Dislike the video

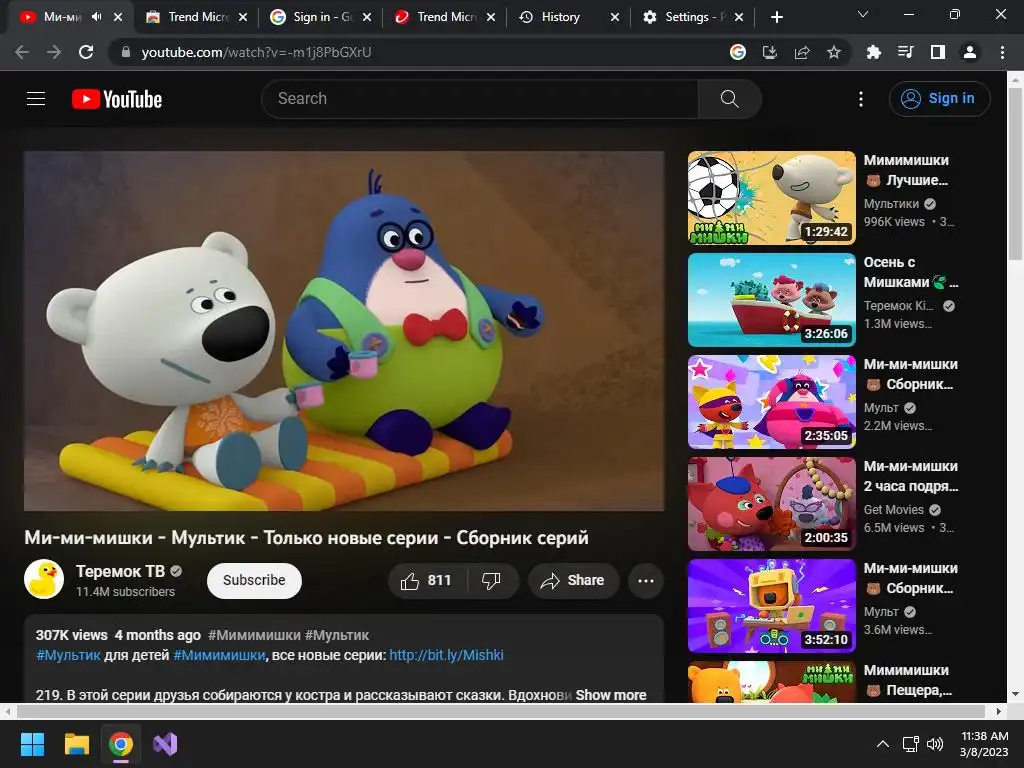pos(491,581)
